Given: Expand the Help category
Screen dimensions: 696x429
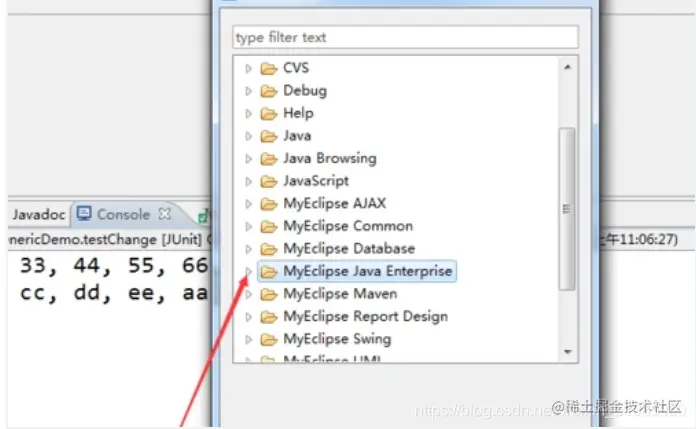Looking at the screenshot, I should [249, 114].
